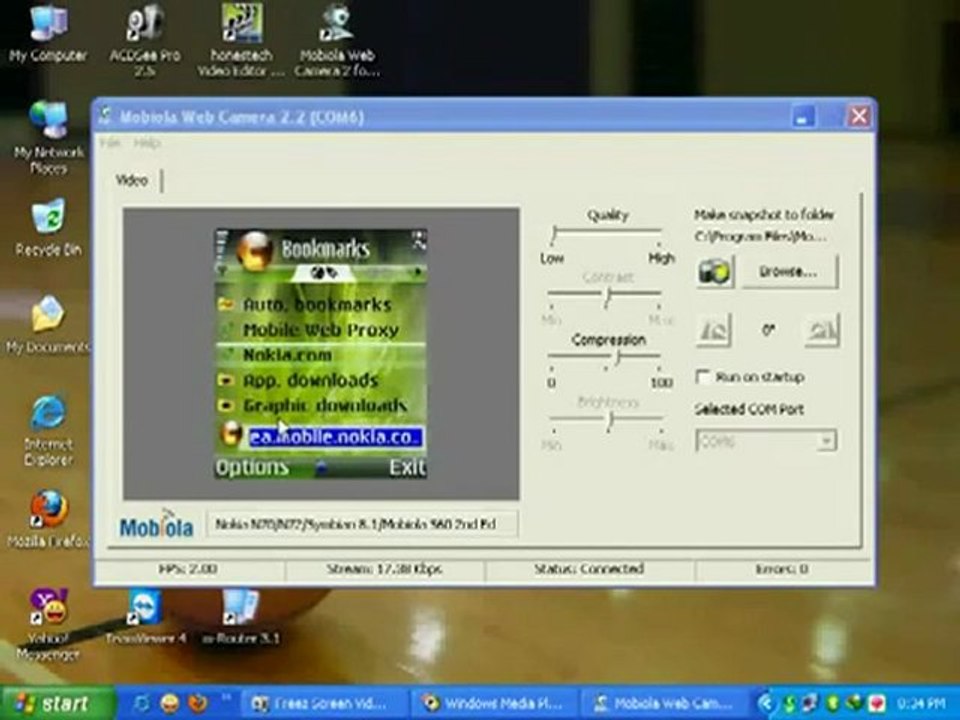Click the taskbar clock

(922, 703)
